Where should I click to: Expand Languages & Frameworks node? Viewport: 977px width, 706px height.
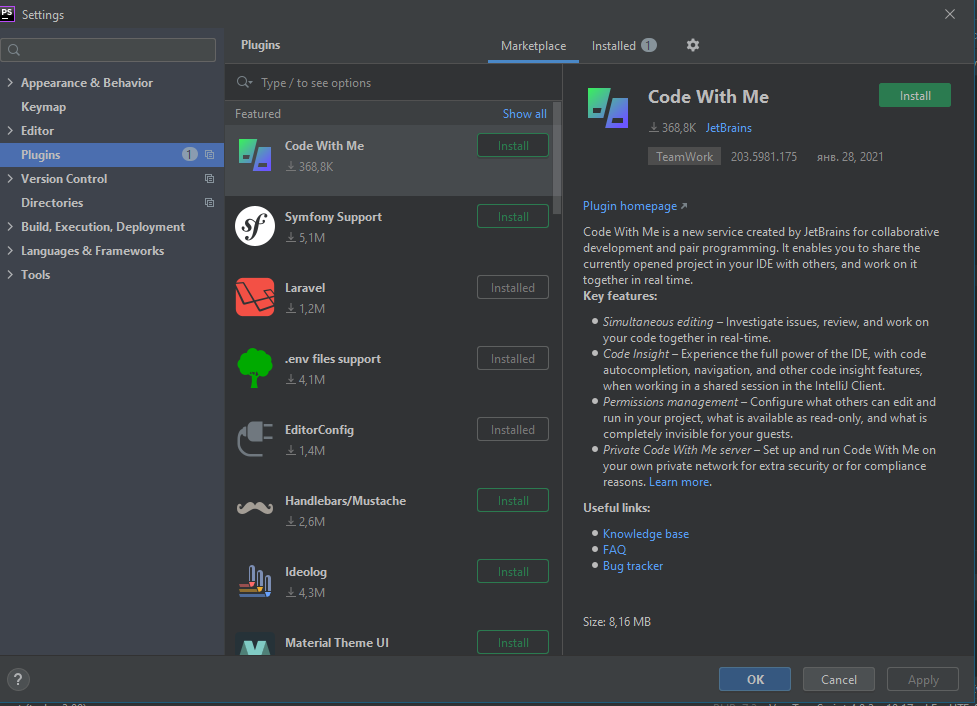tap(10, 250)
